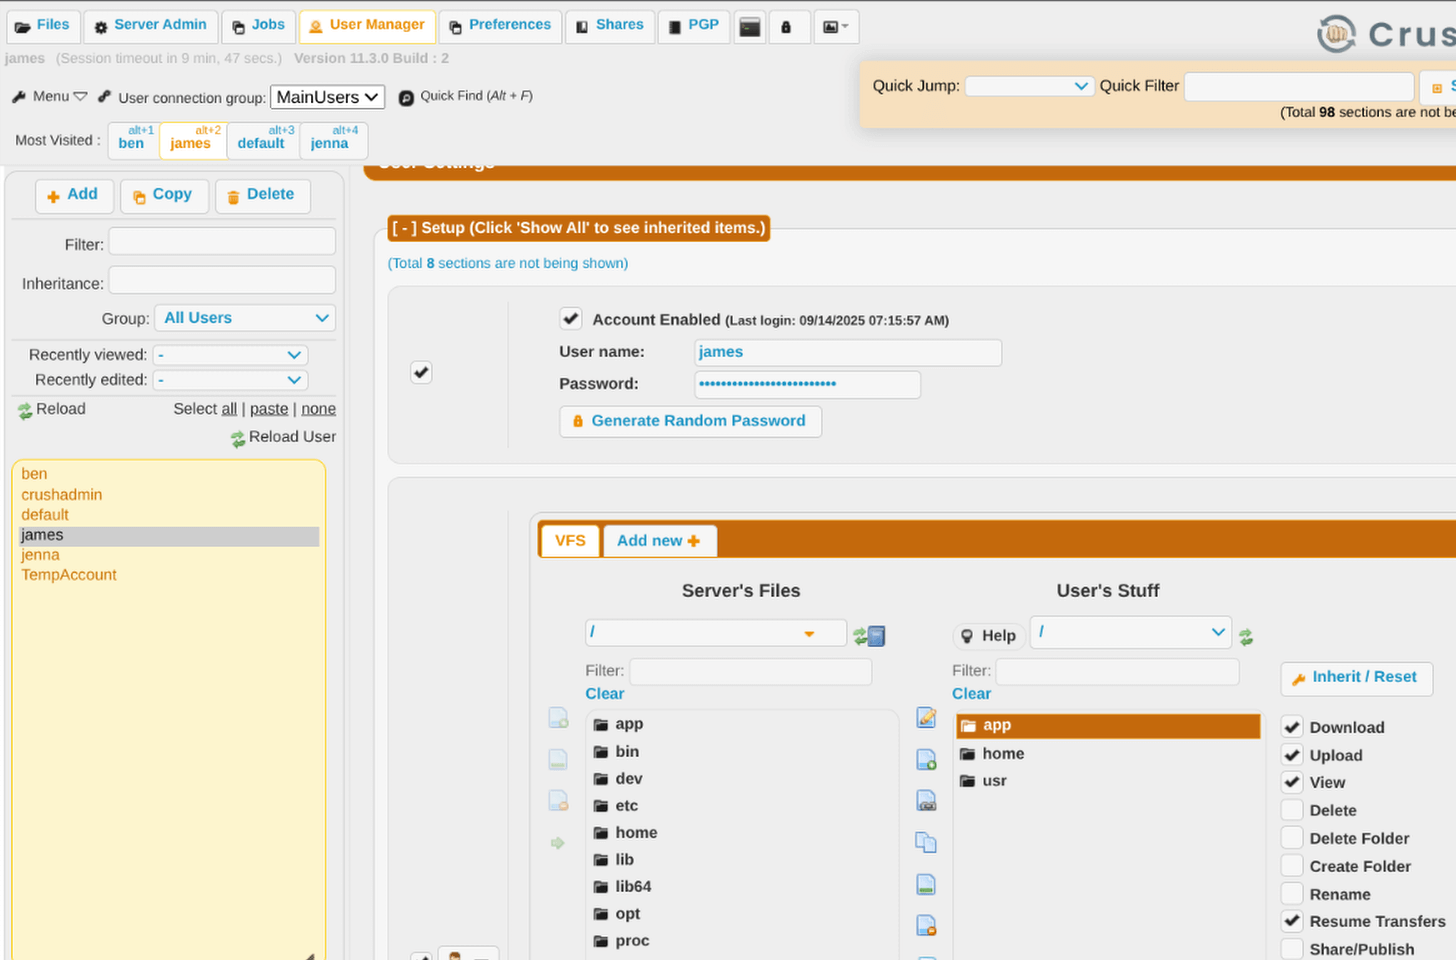Toggle Resume Transfers checkbox

[x=1292, y=921]
